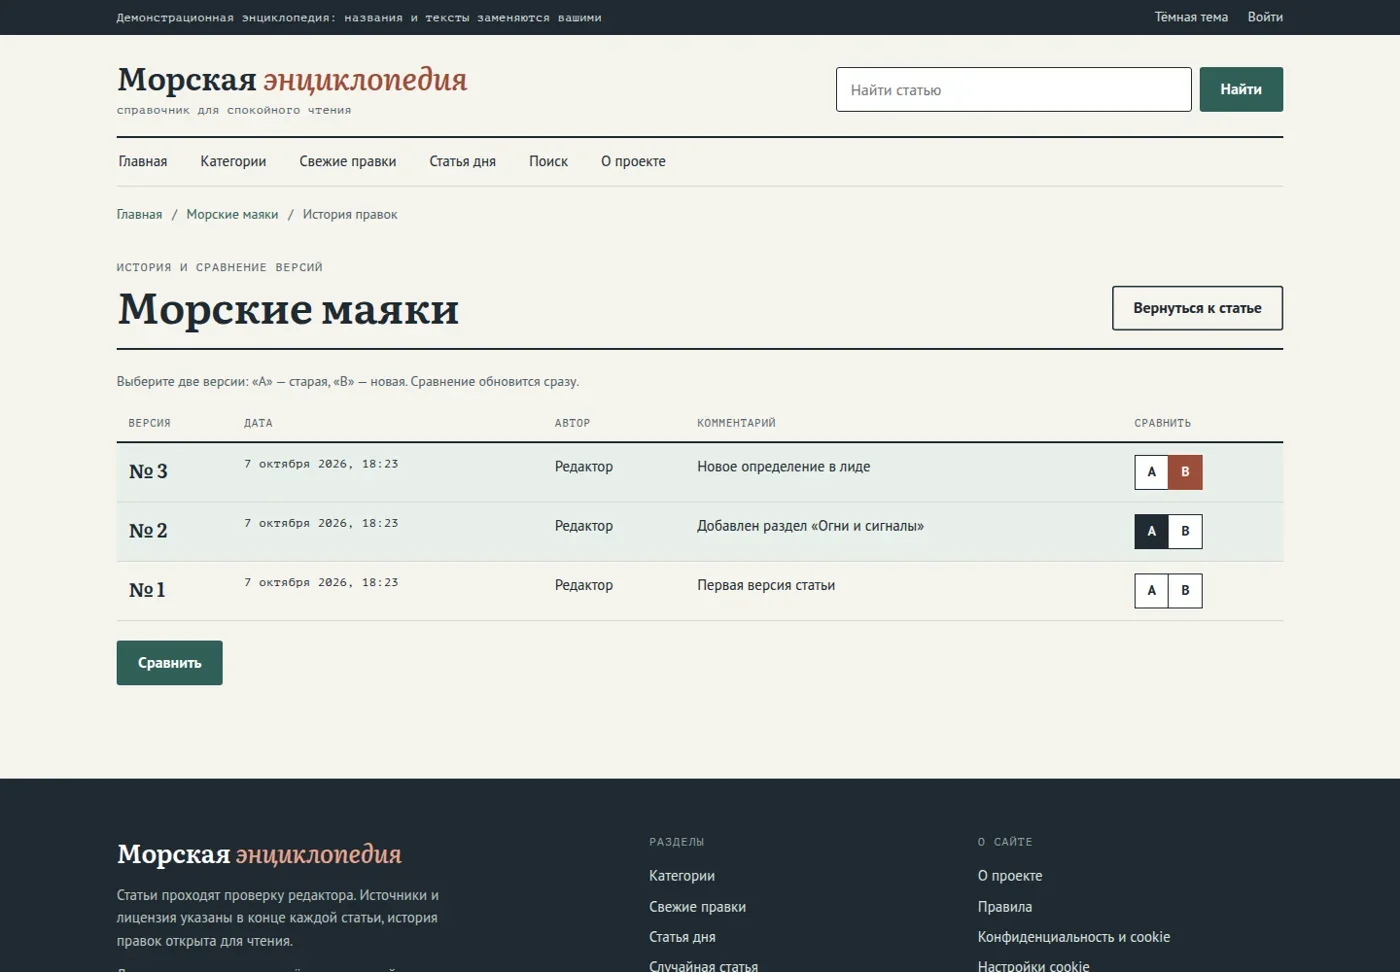Click the footer Свежие правки link
This screenshot has width=1400, height=972.
click(697, 907)
